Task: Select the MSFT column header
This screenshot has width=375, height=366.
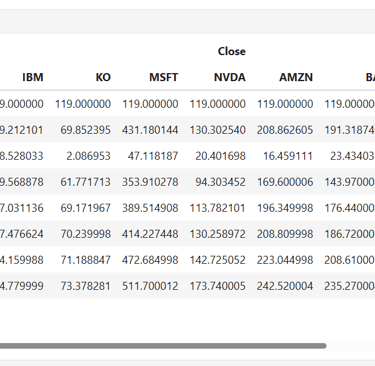Action: [x=163, y=77]
